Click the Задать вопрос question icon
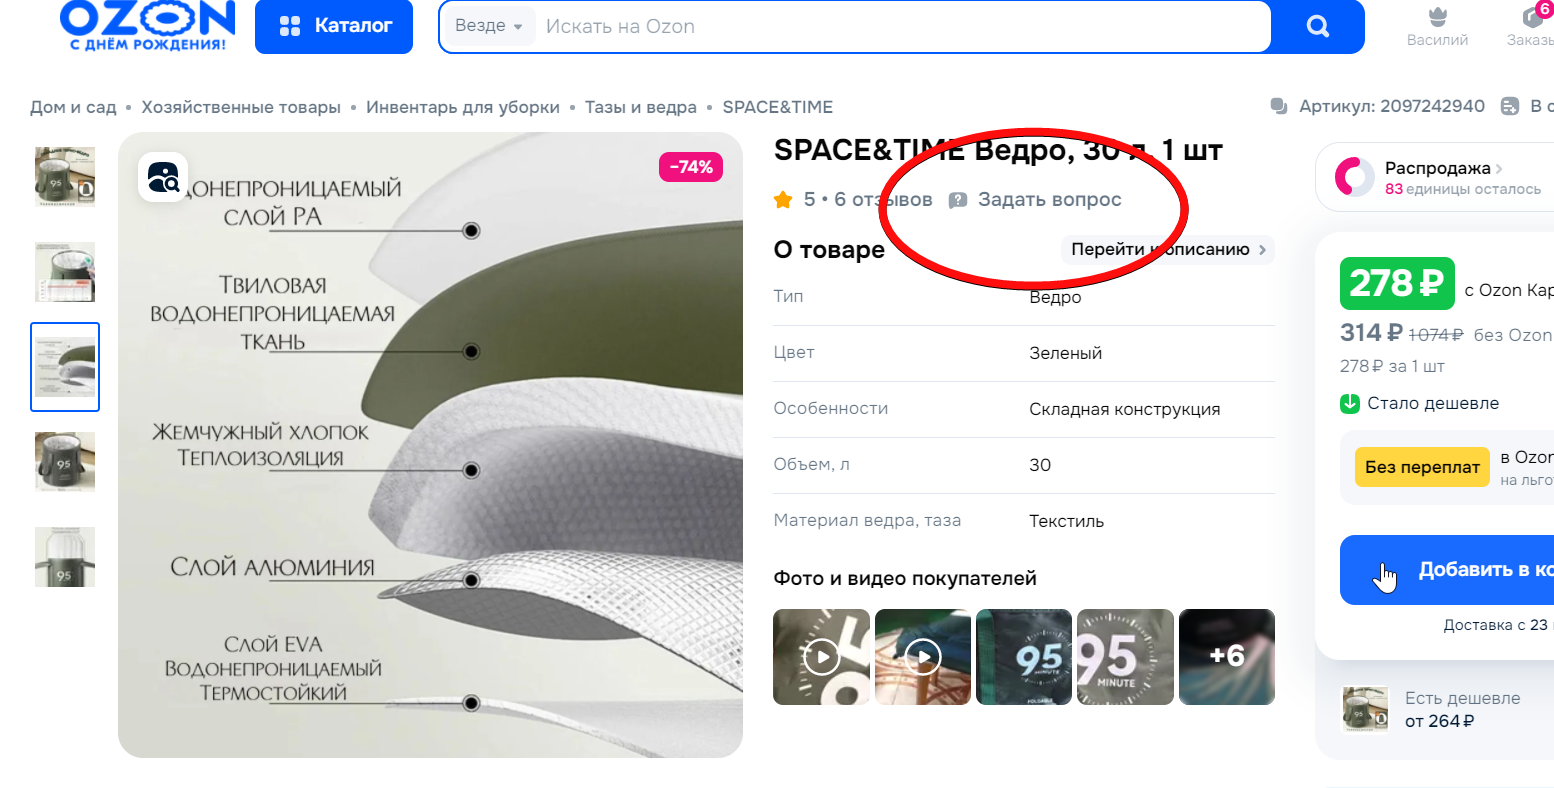Screen dimensions: 1554x788 958,200
